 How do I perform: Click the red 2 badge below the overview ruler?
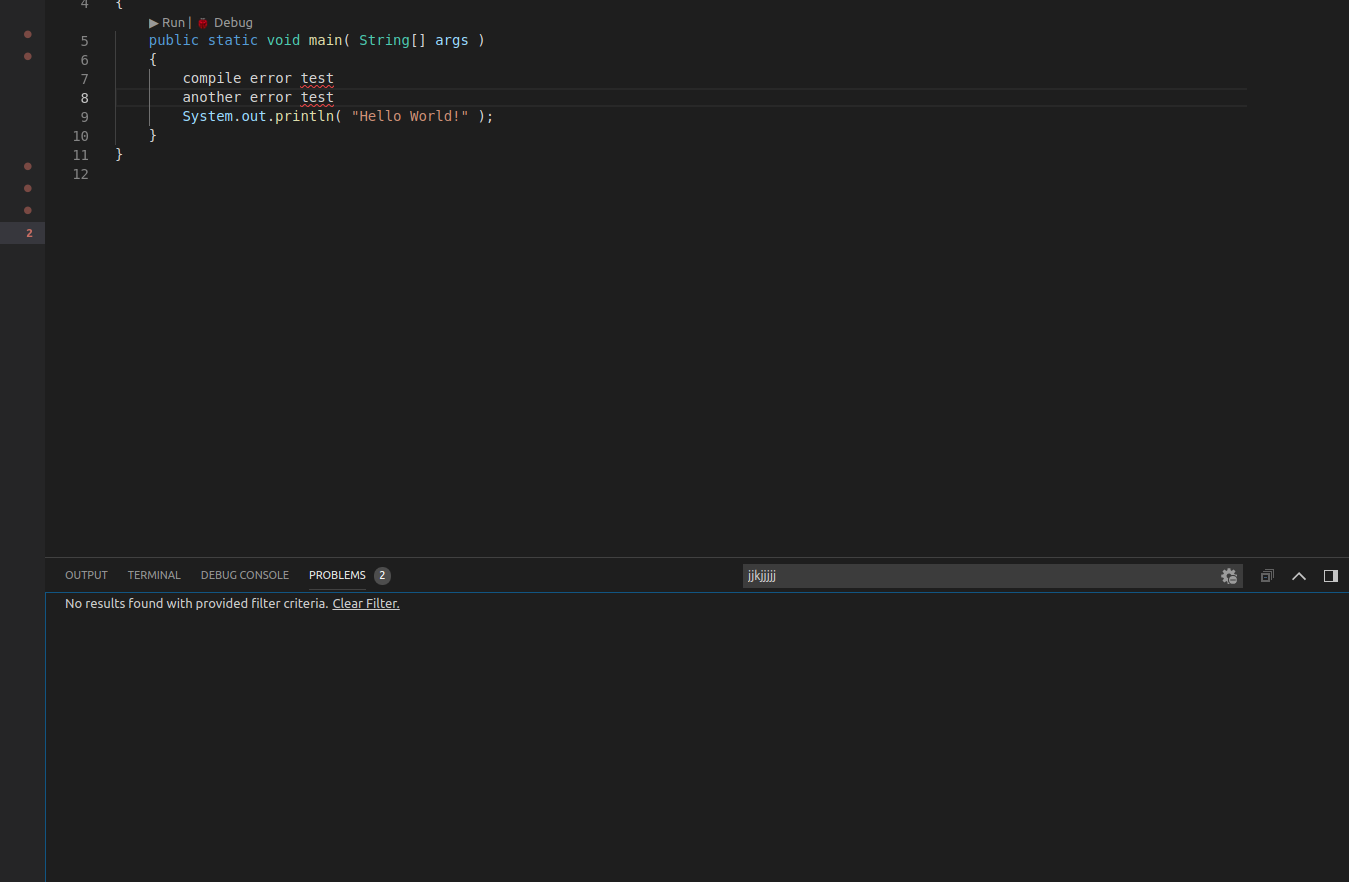29,232
